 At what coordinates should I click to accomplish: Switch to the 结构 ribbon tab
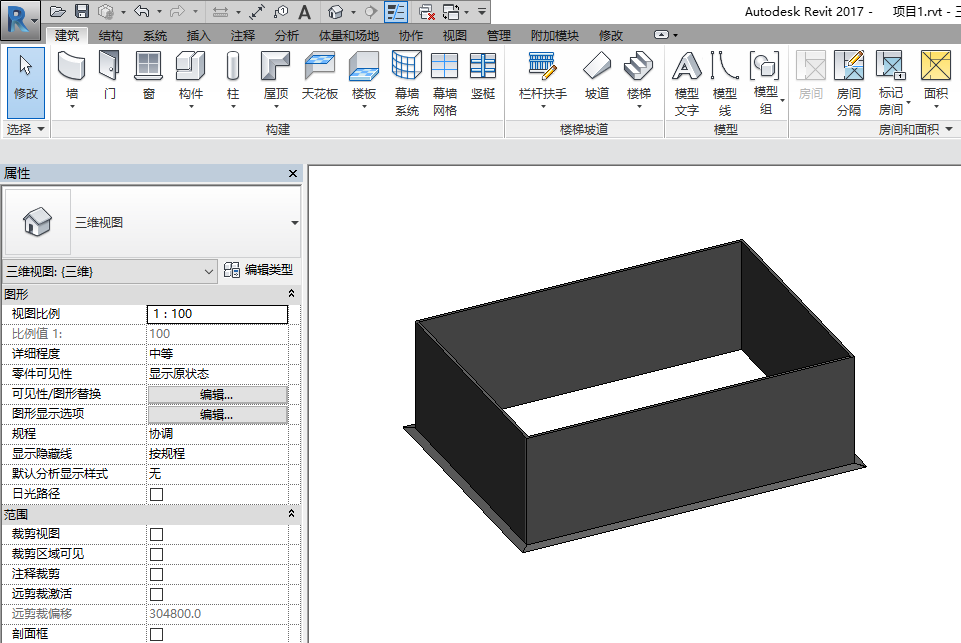pos(111,36)
